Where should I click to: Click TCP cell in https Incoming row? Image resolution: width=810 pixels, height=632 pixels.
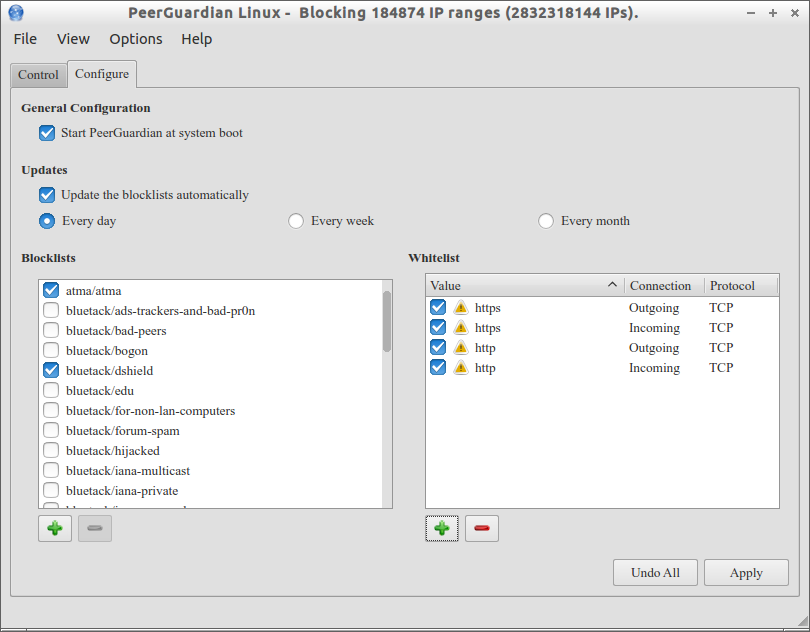pos(721,328)
